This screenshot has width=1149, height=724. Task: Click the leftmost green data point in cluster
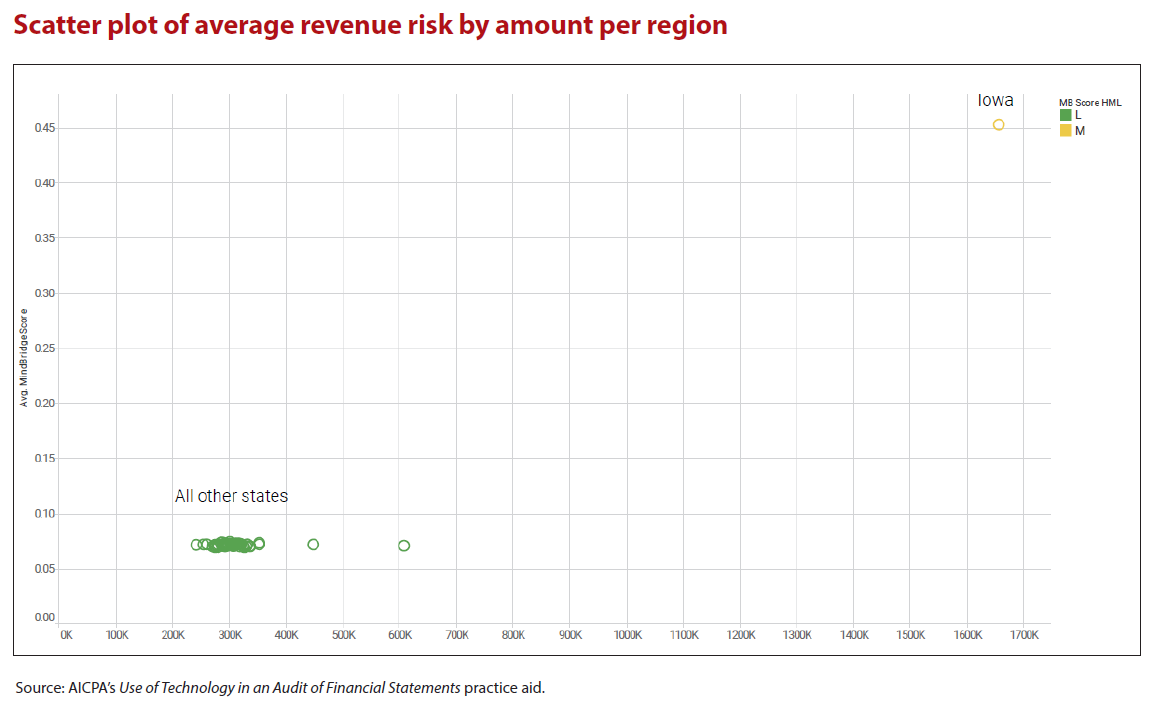coord(196,545)
